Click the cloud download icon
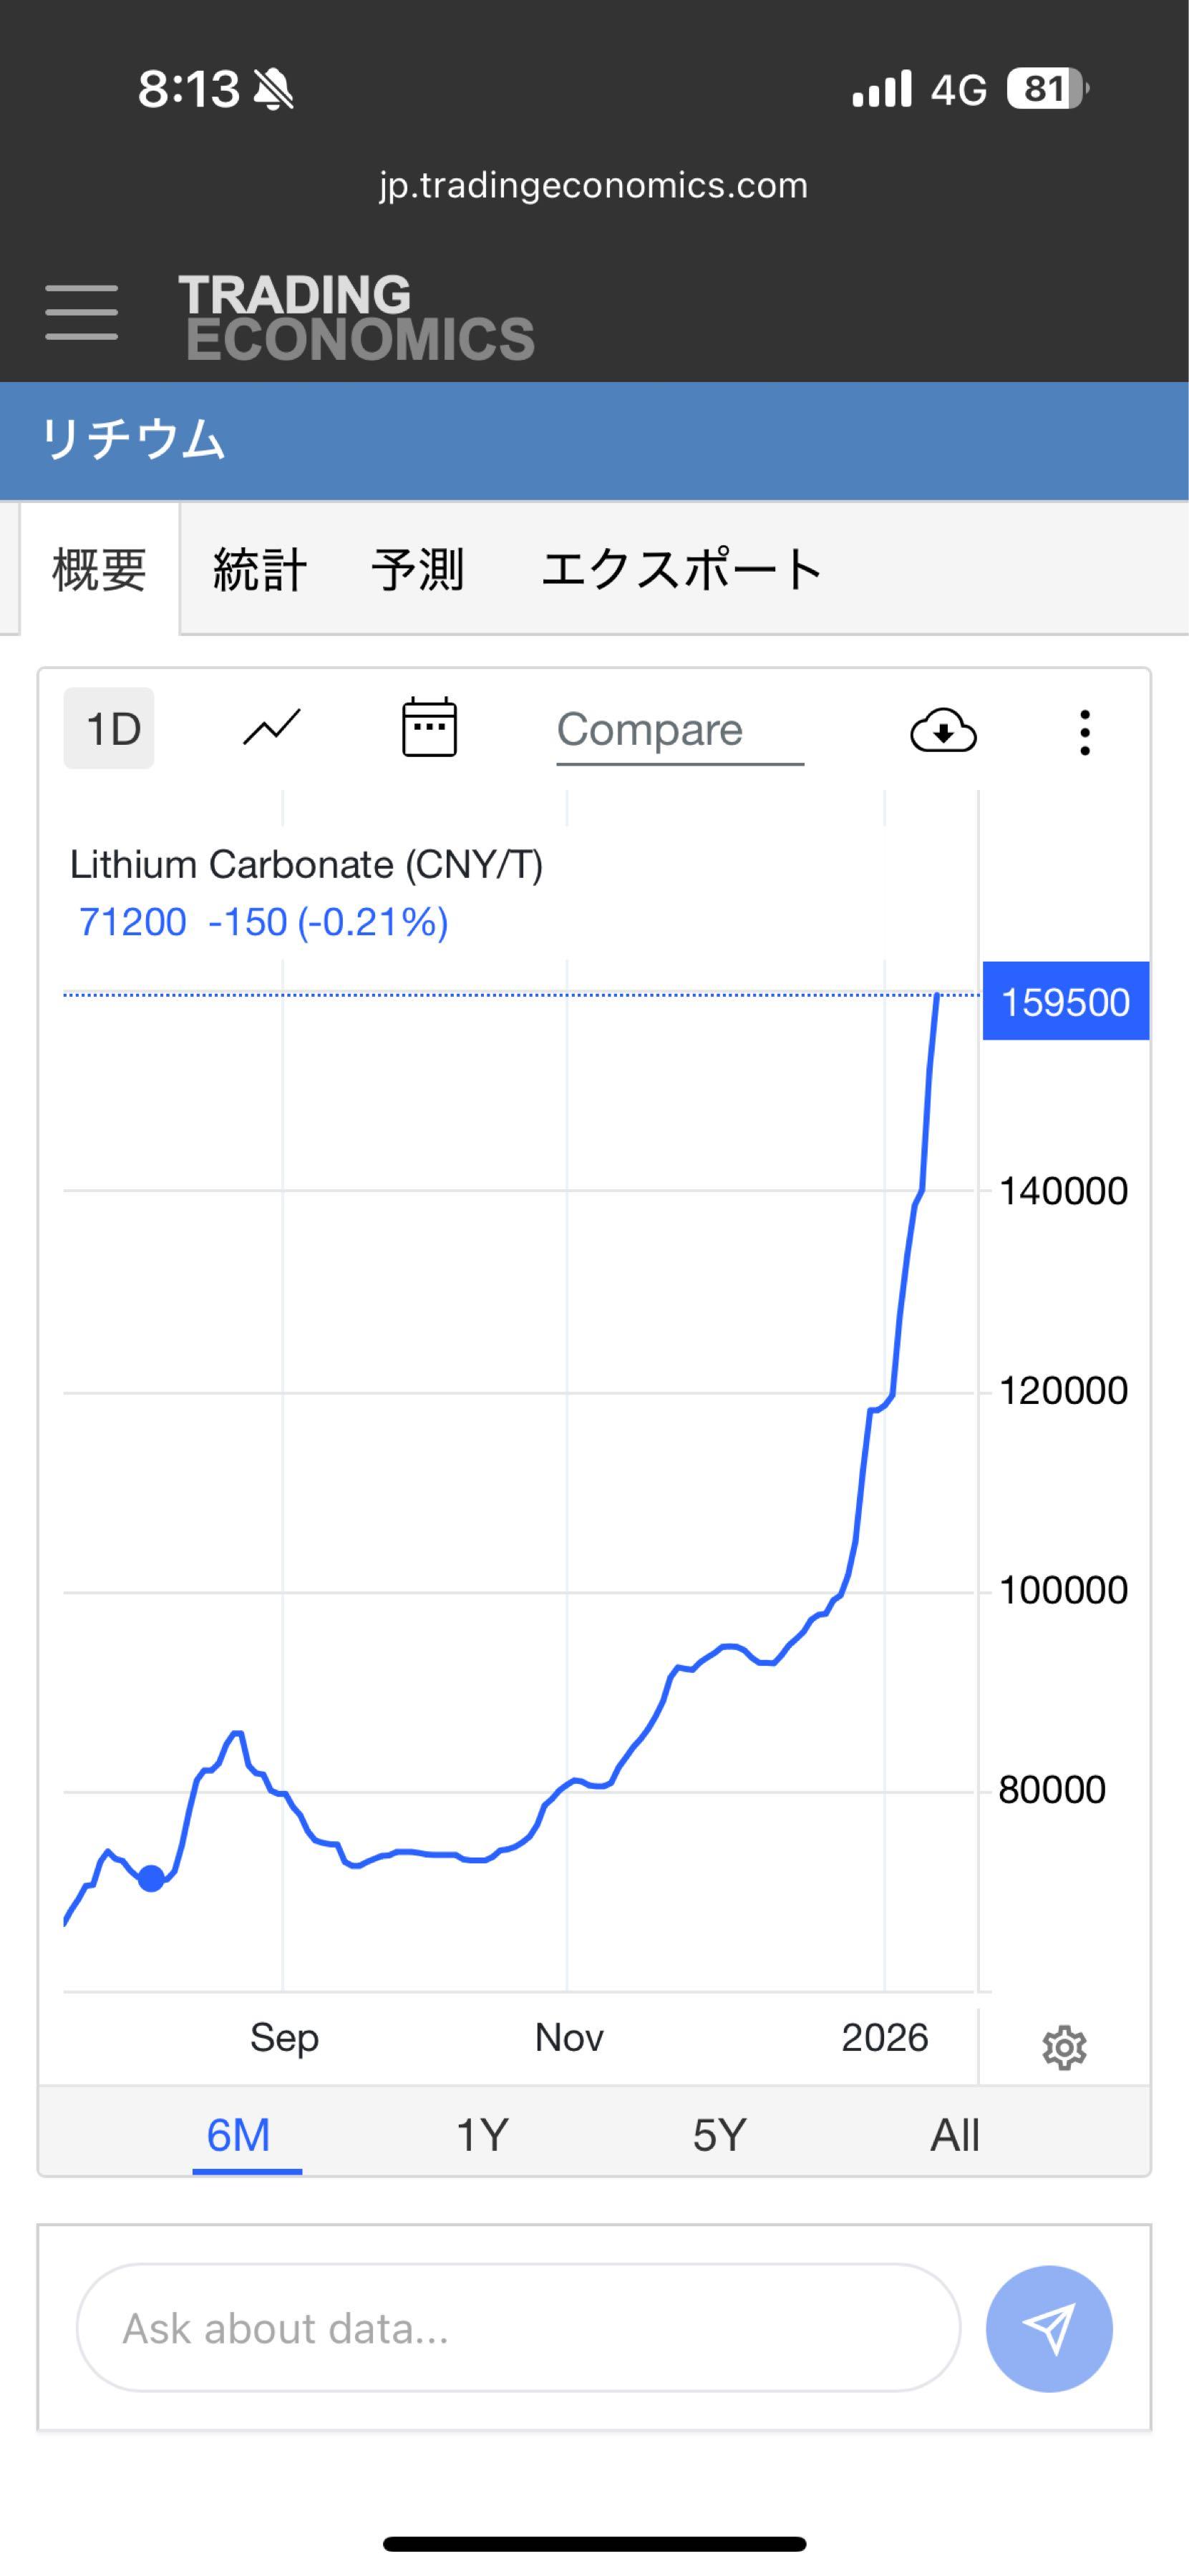This screenshot has height=2576, width=1189. pyautogui.click(x=943, y=731)
